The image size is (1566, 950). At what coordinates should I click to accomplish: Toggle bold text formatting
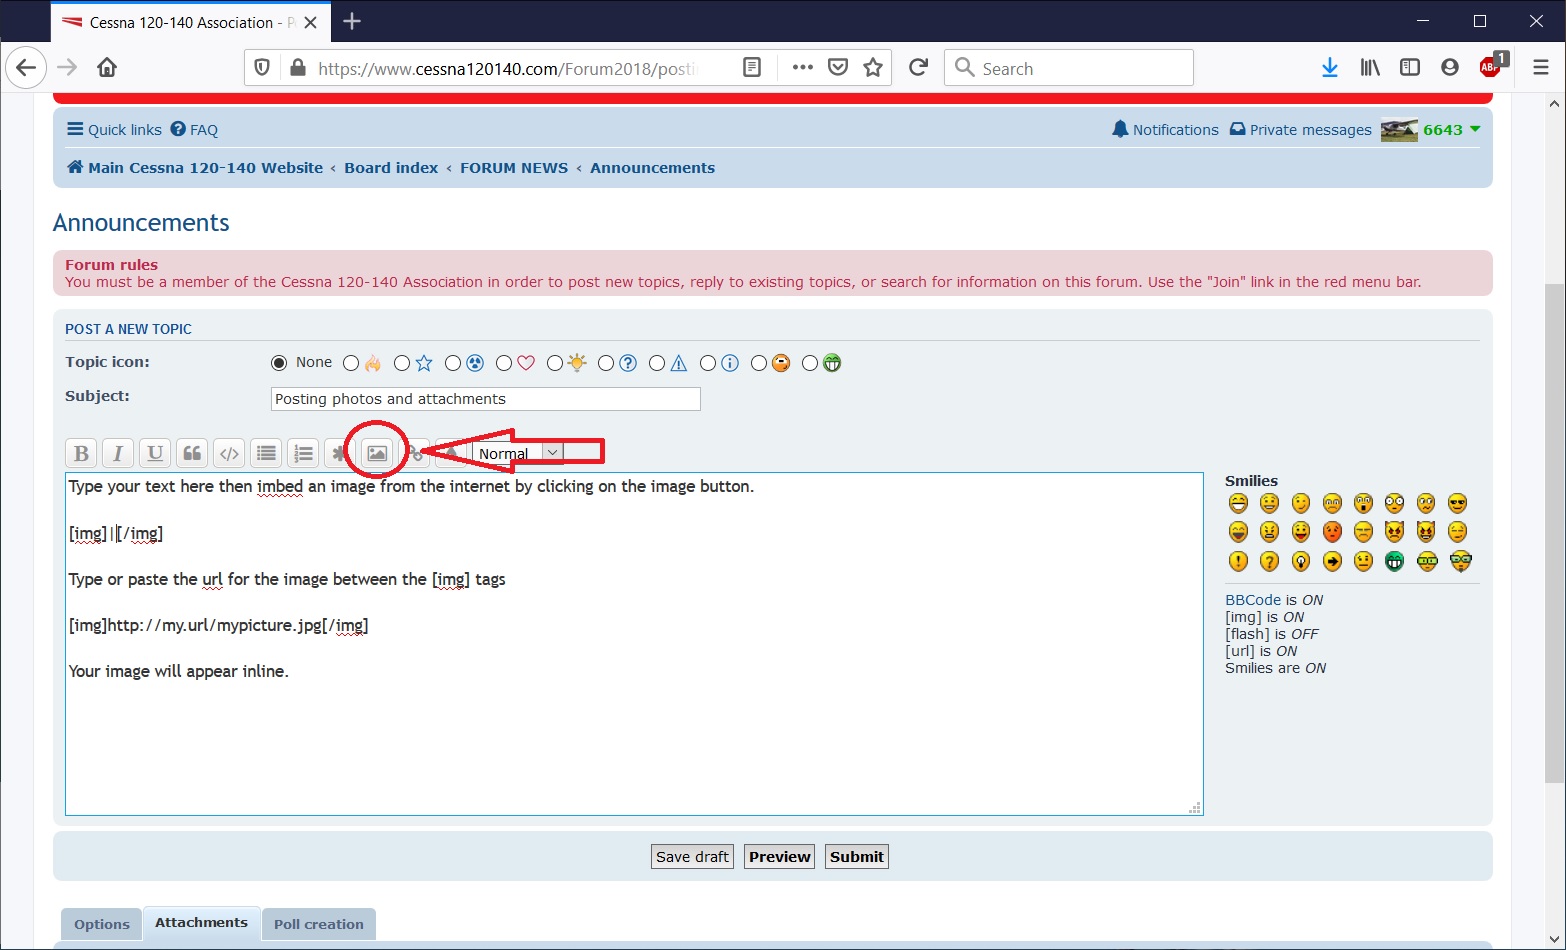point(82,453)
